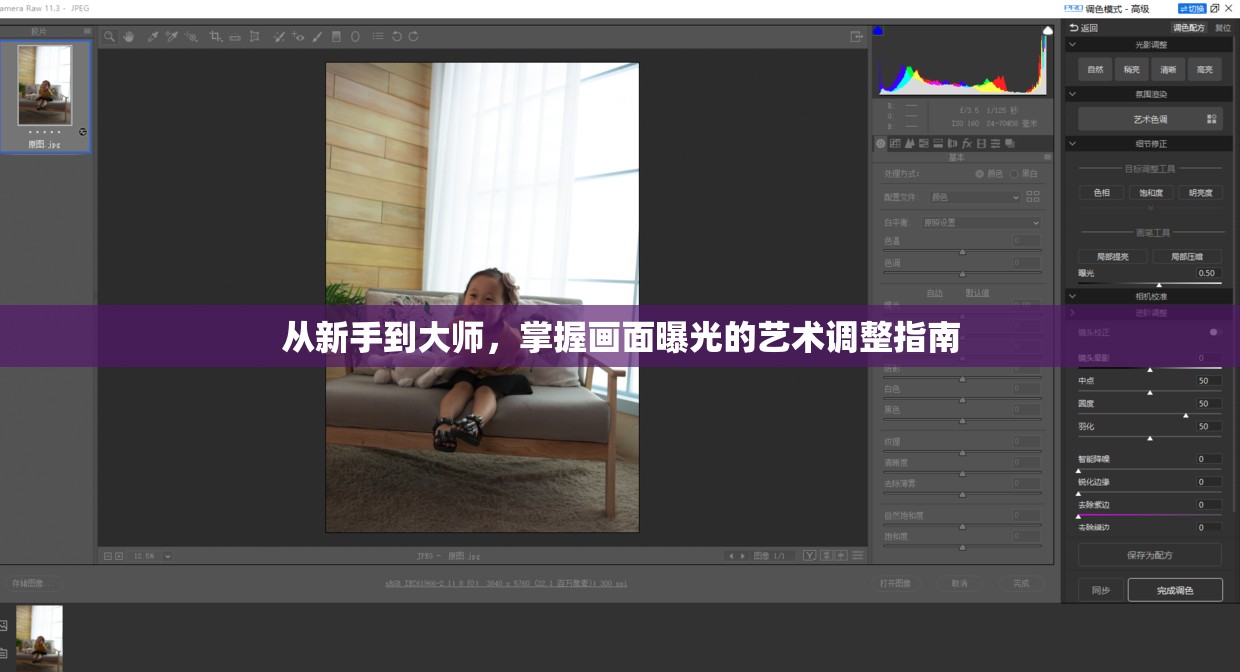This screenshot has width=1240, height=672.
Task: Collapse the 细节修正 section
Action: coord(1073,144)
